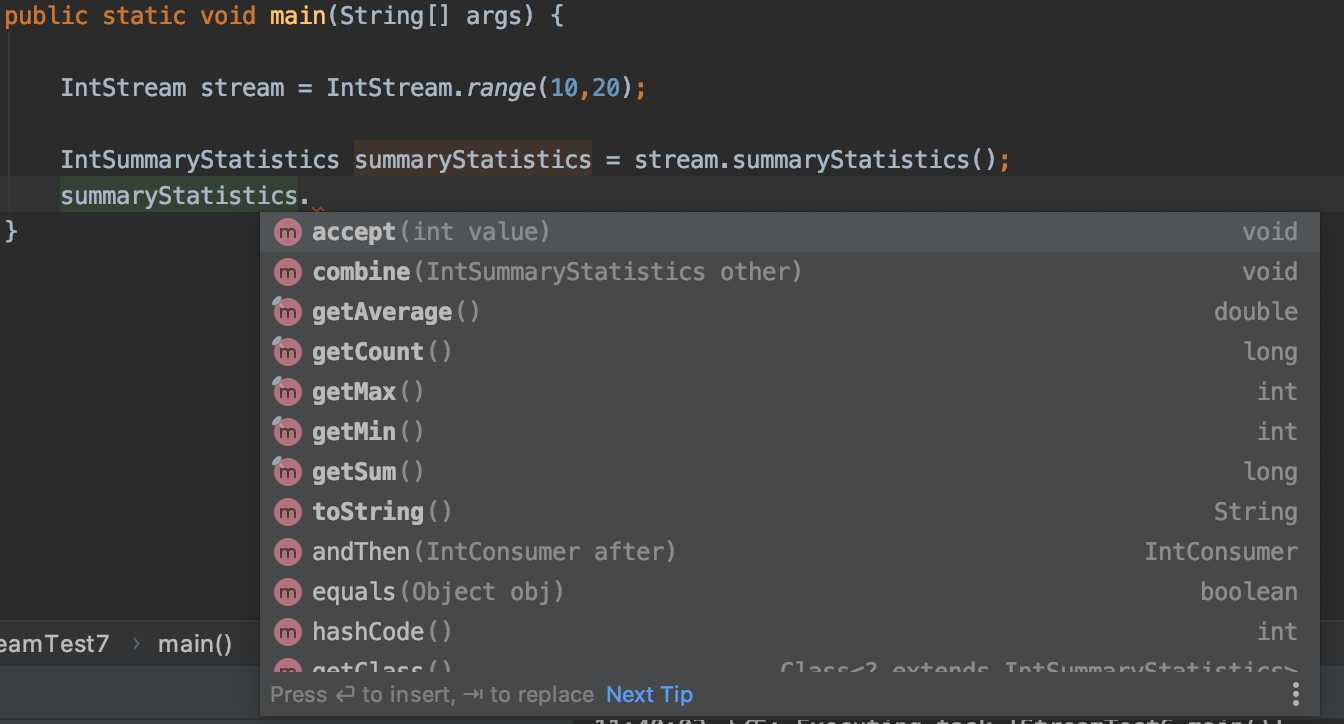This screenshot has height=724, width=1344.
Task: Click method icon beside getCount suggestion
Action: pyautogui.click(x=287, y=352)
